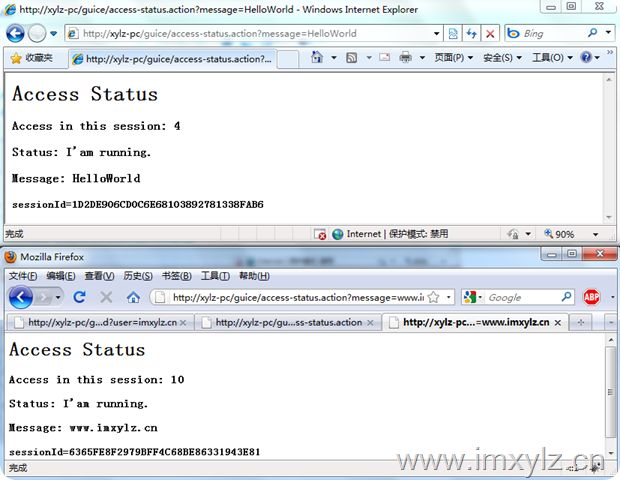
Task: Select Firefox tab user=imxylz.cn
Action: click(x=100, y=323)
